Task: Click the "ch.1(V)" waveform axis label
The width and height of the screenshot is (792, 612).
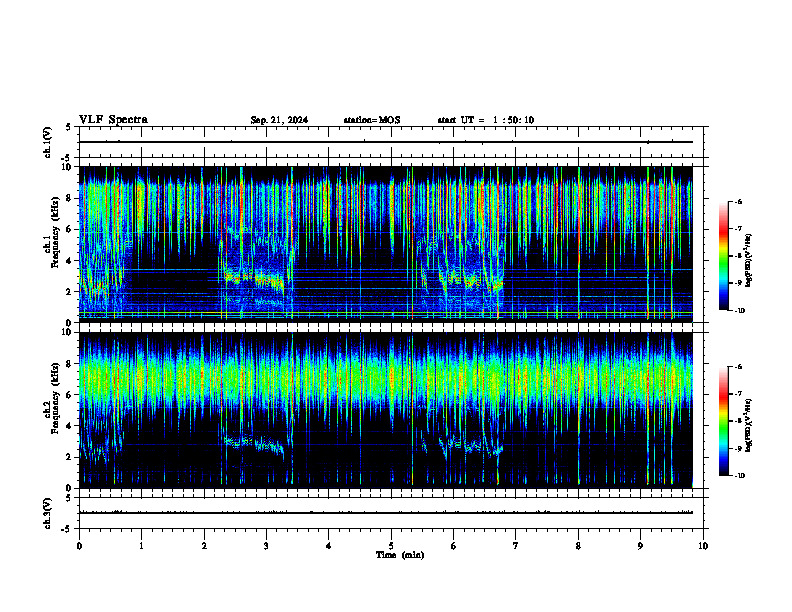Action: click(48, 142)
